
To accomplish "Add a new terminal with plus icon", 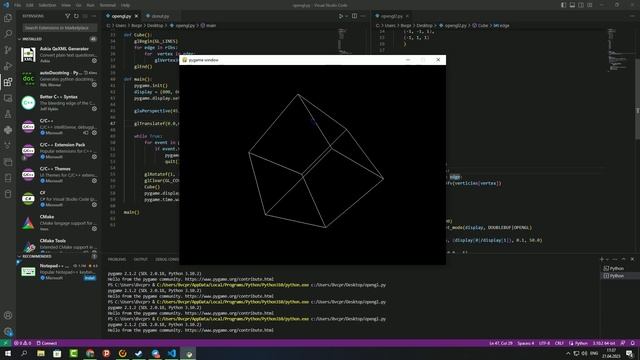I will (x=602, y=259).
